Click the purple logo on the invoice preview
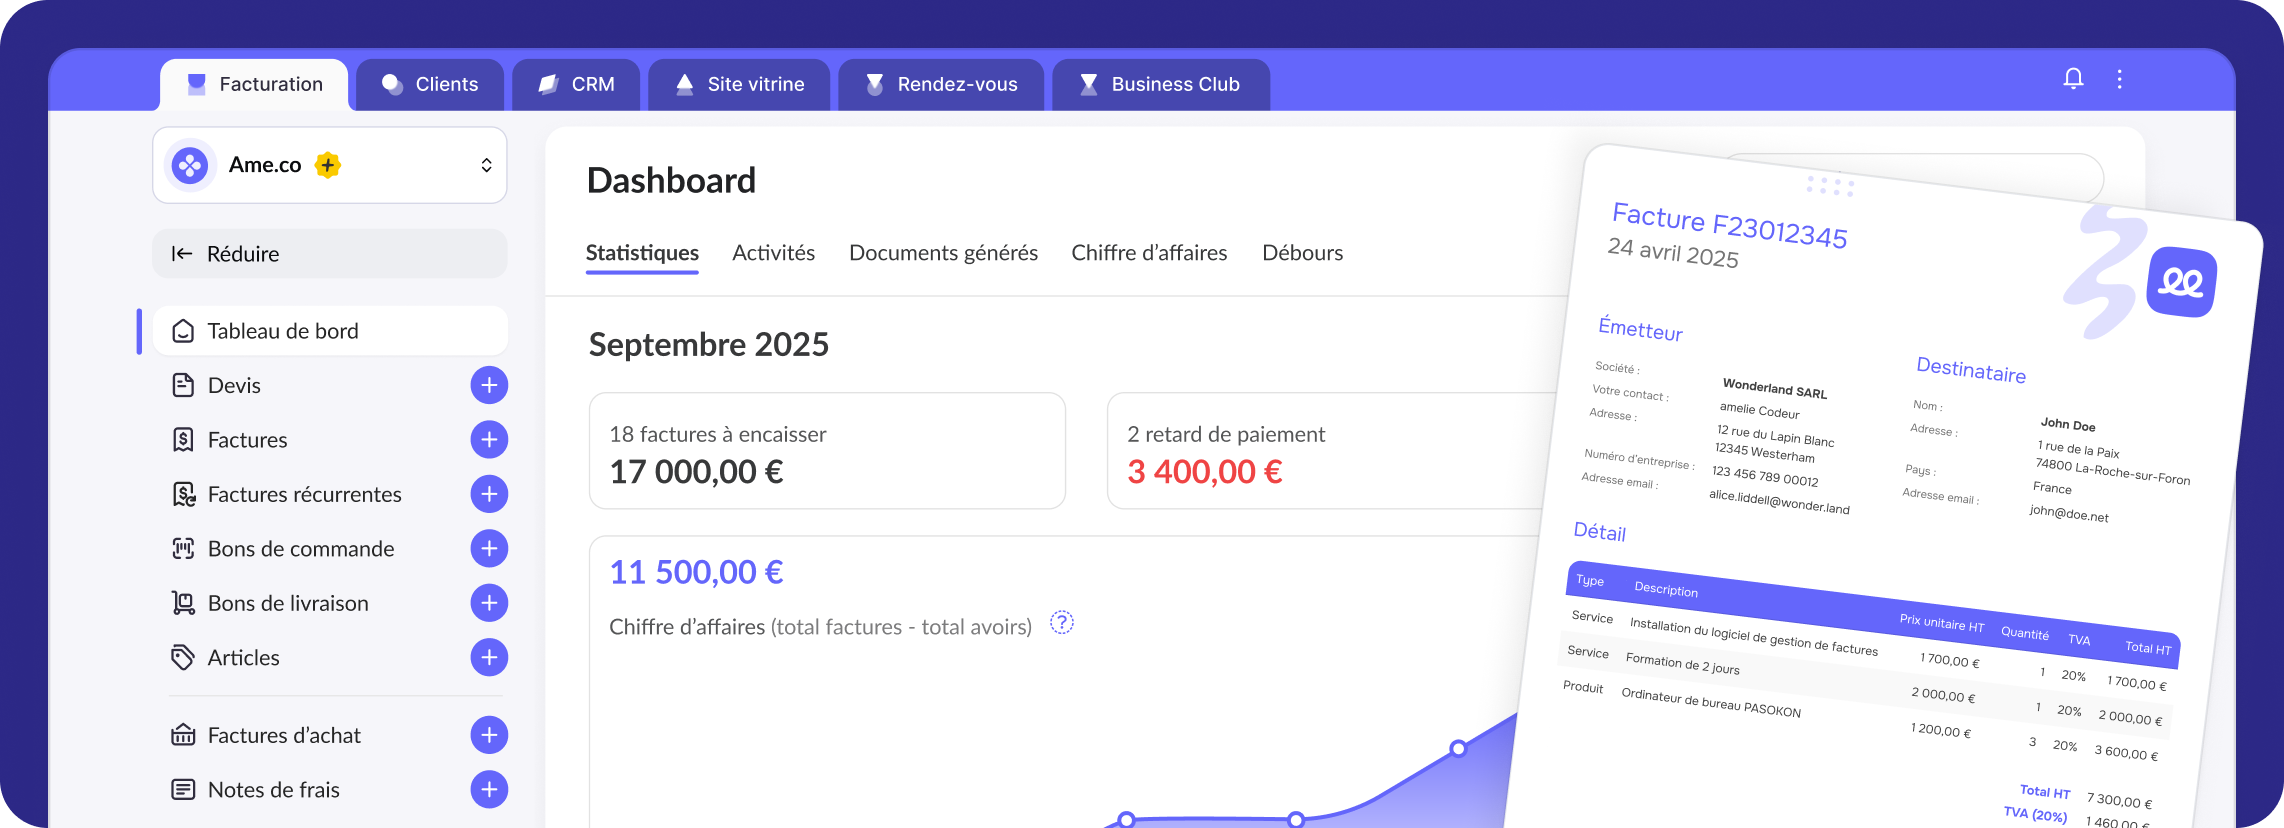 [x=2181, y=282]
